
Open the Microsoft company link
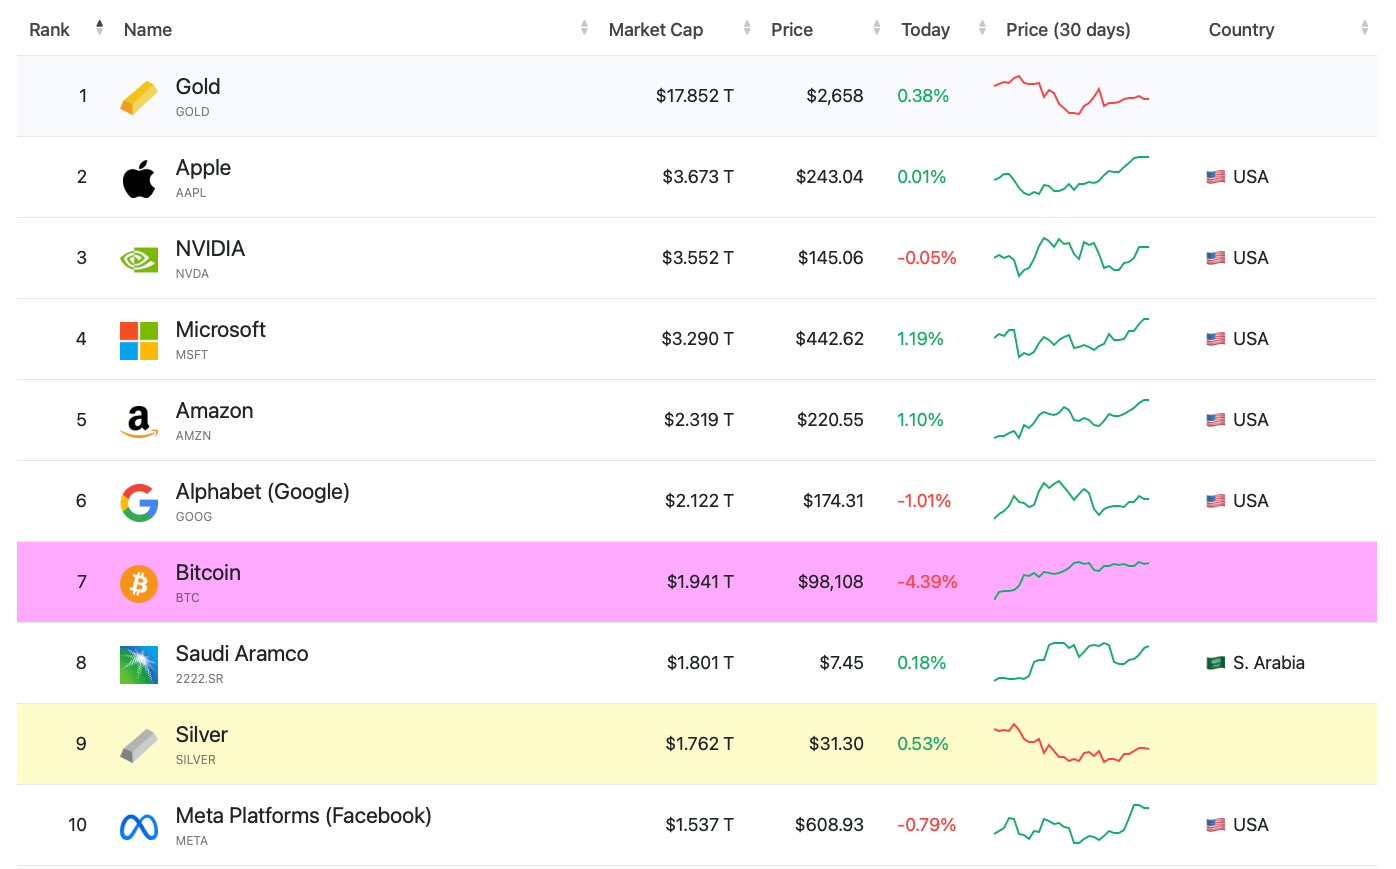click(x=221, y=330)
